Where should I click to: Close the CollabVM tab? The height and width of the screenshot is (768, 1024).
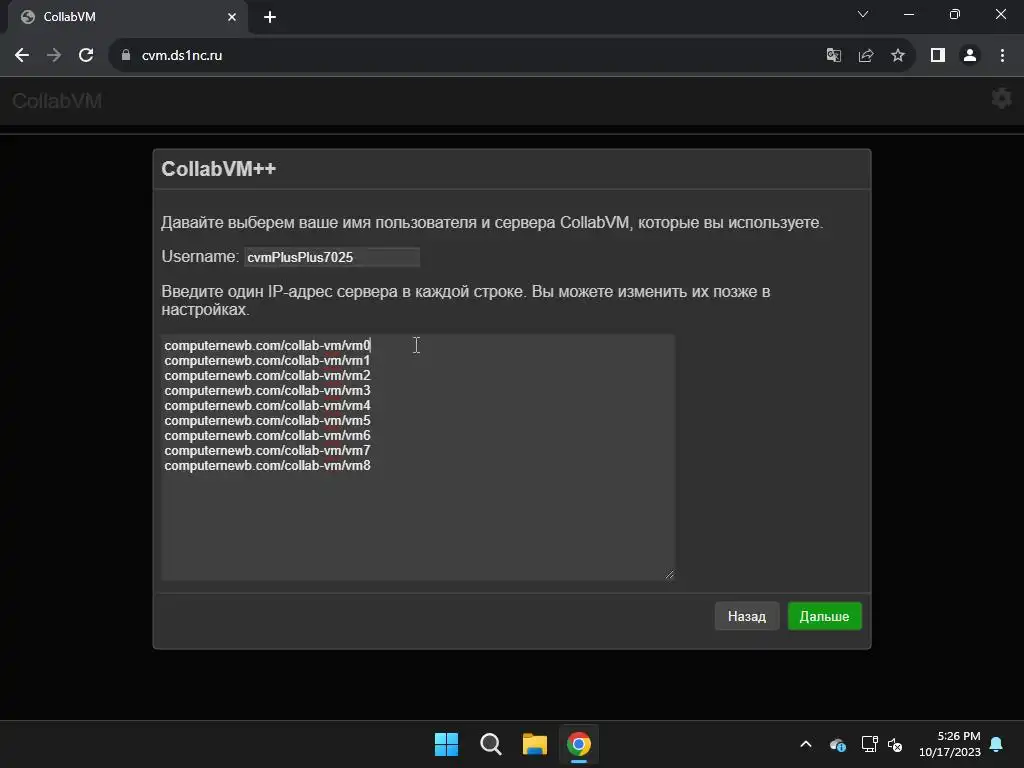pos(232,18)
